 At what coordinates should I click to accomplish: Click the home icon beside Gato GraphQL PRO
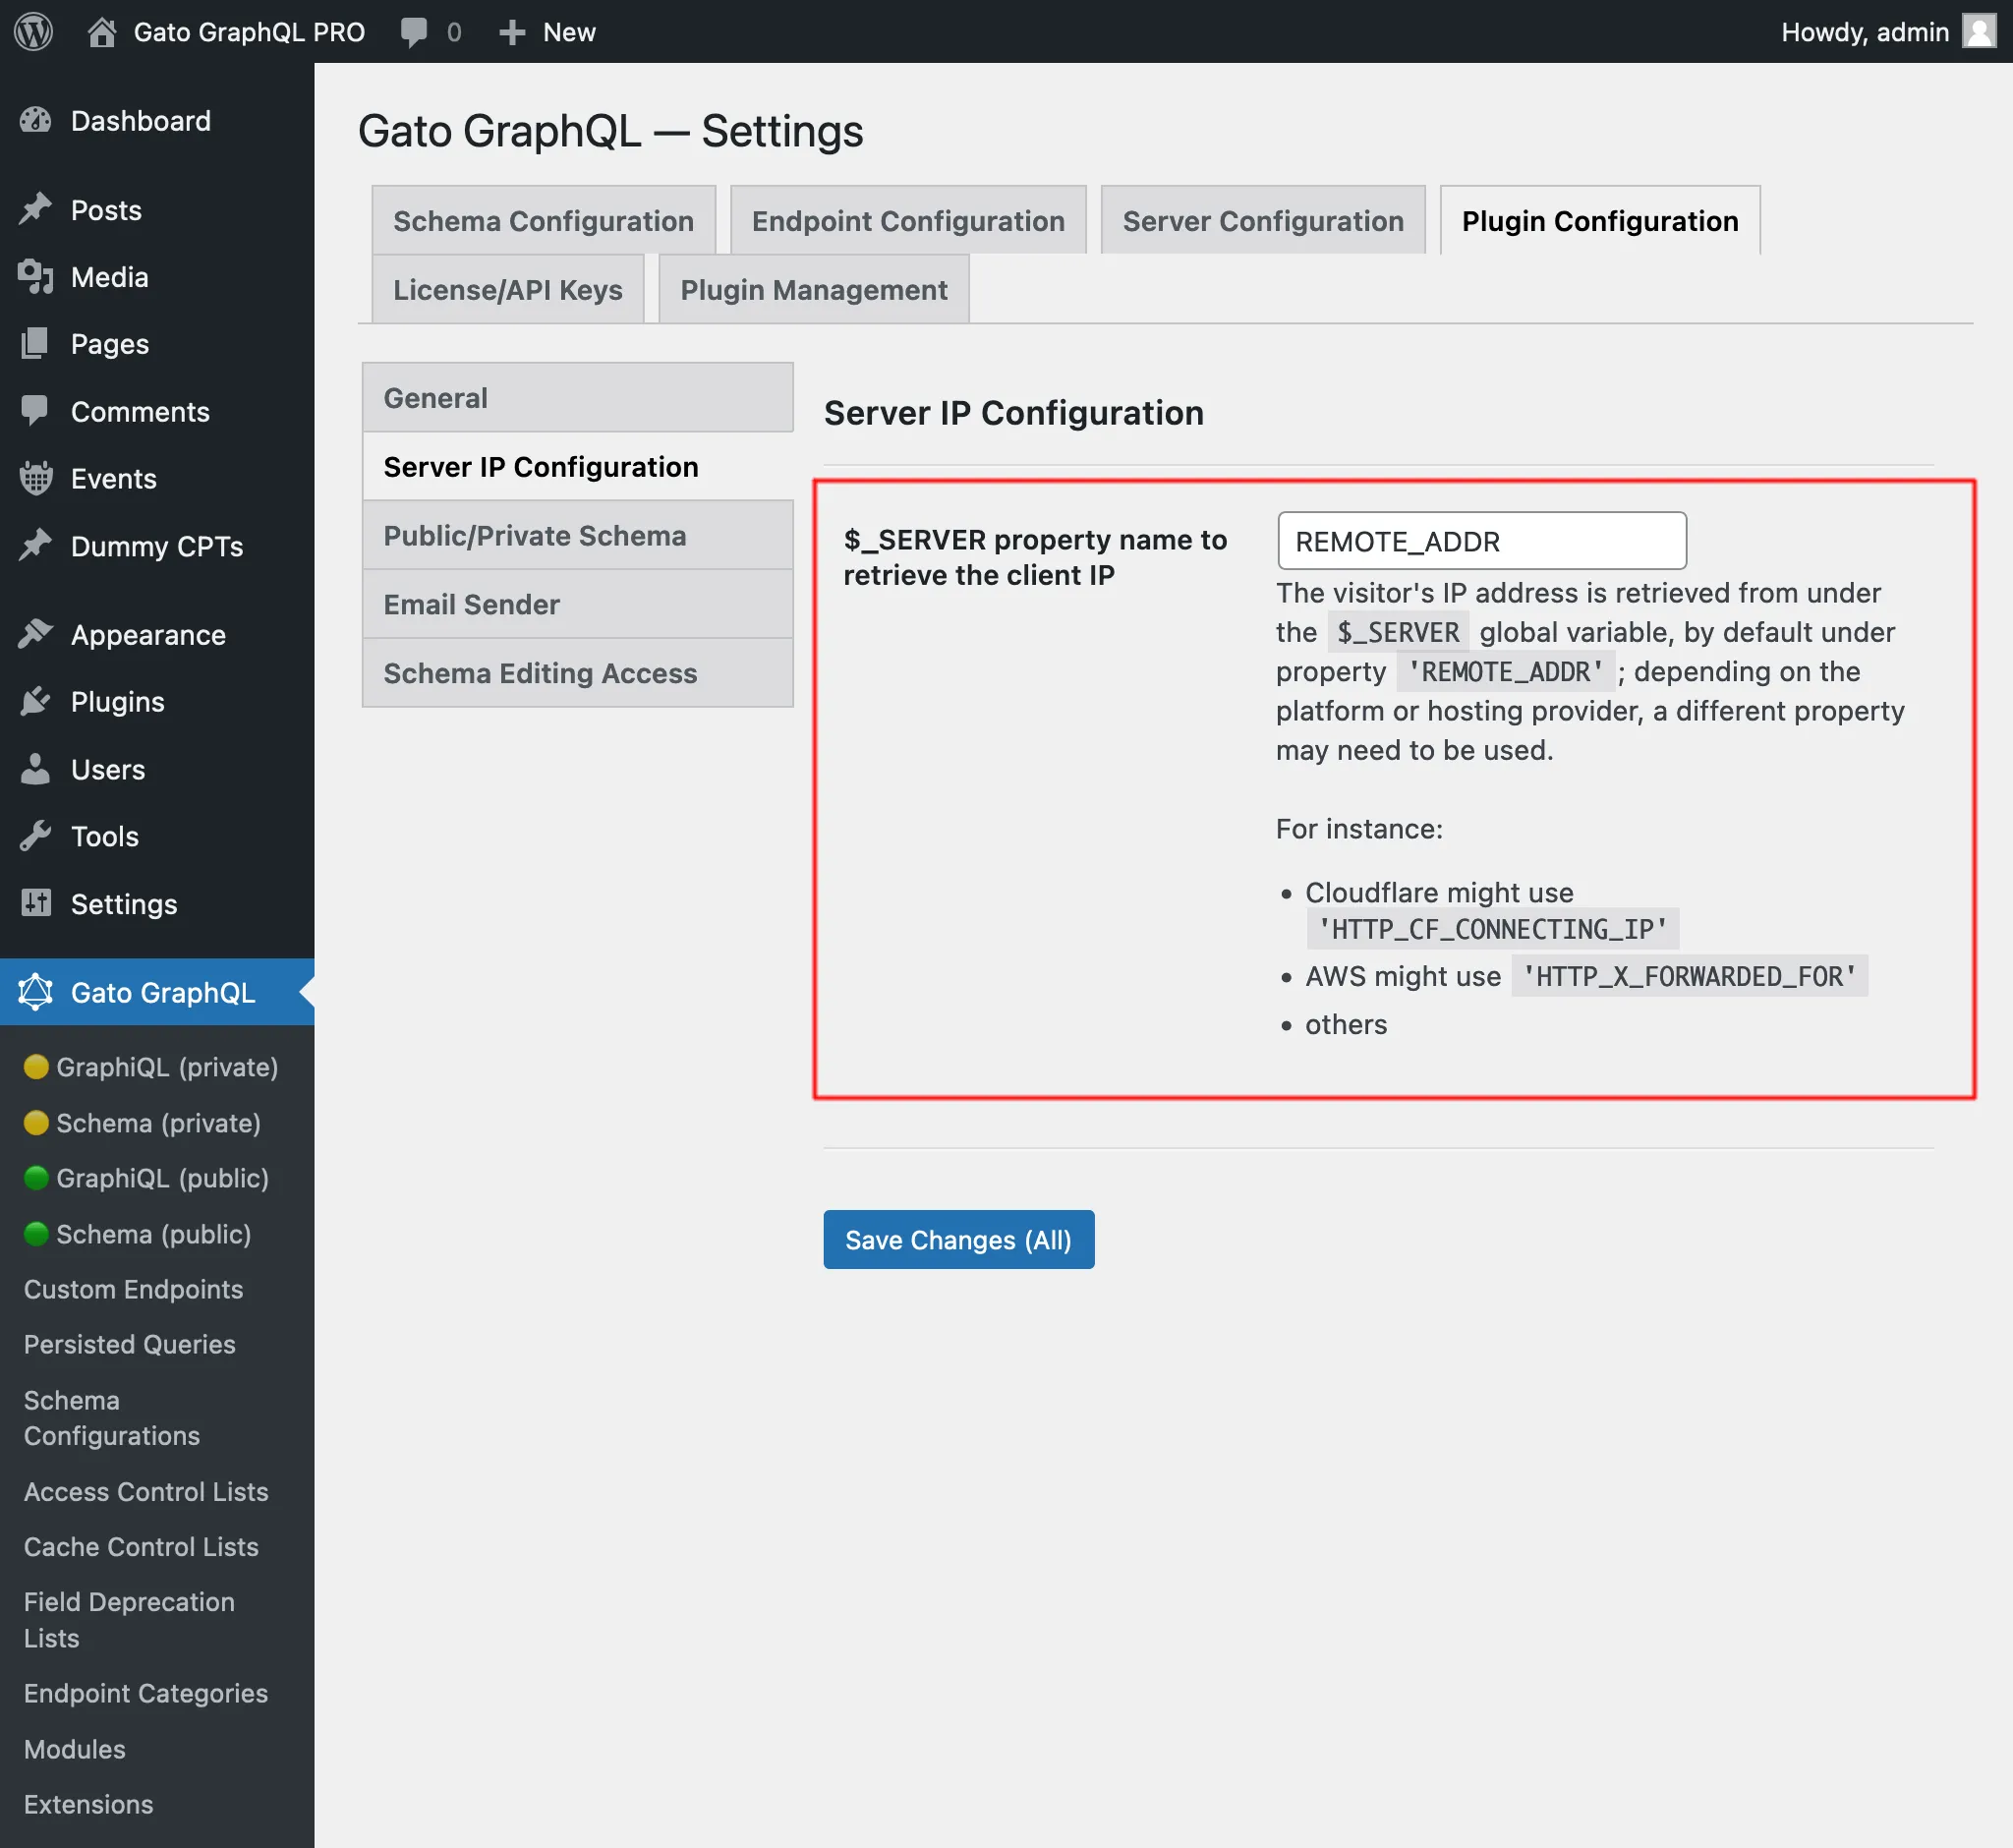click(x=101, y=32)
